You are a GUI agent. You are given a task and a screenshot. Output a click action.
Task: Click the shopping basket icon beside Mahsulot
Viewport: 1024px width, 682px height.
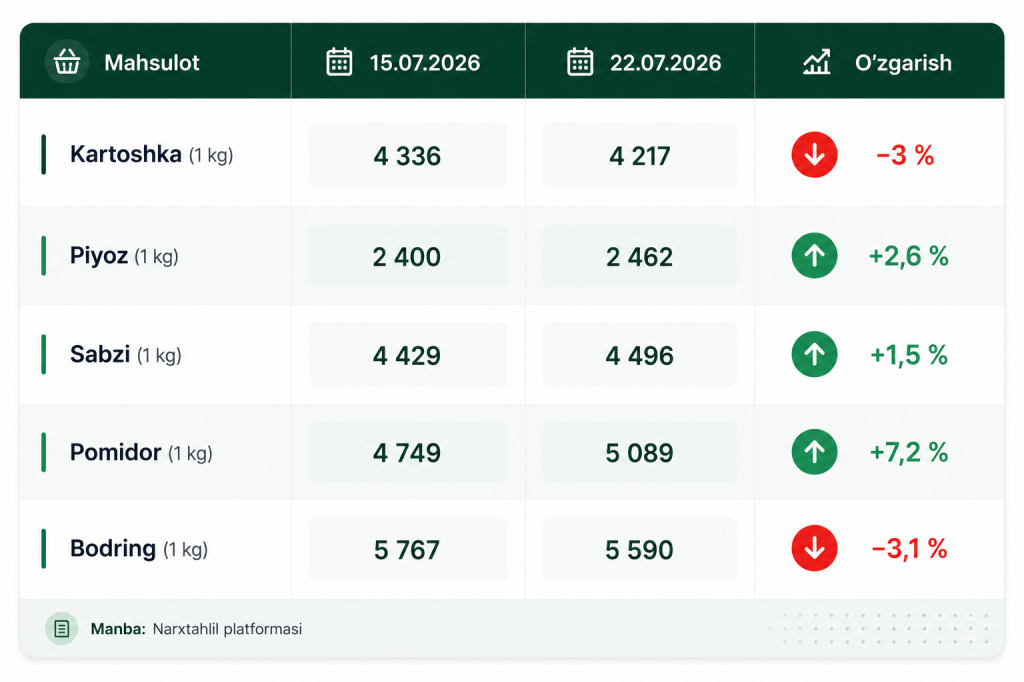[67, 62]
